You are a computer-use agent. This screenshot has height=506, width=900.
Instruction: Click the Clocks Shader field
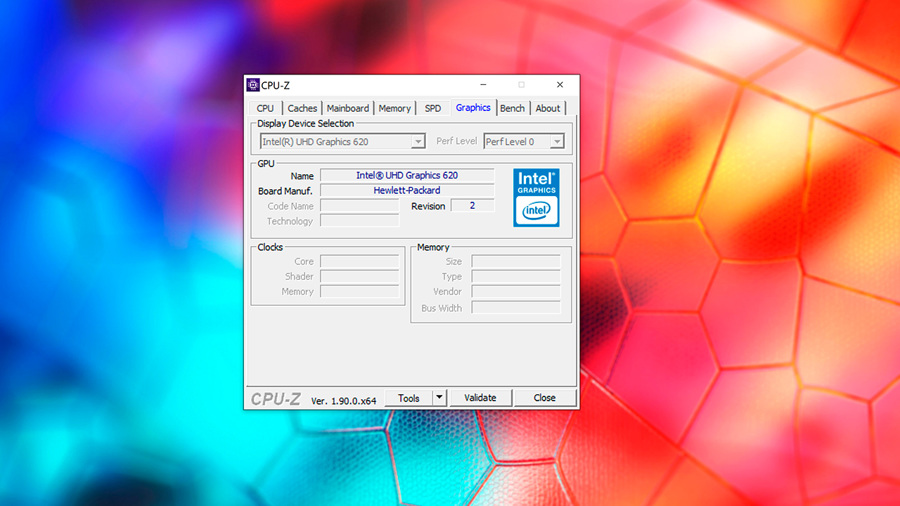tap(359, 276)
